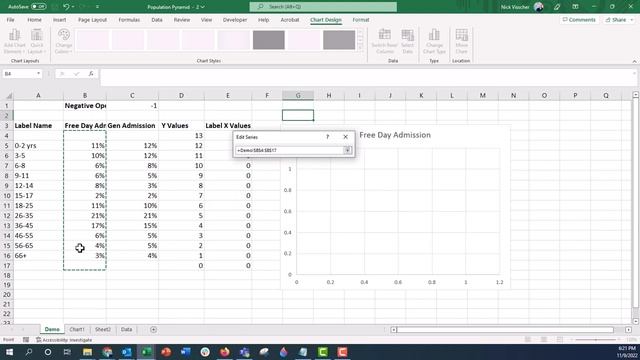Screen dimensions: 640x360
Task: Open the Customize Quick Access Toolbar dropdown
Action: point(98,7)
